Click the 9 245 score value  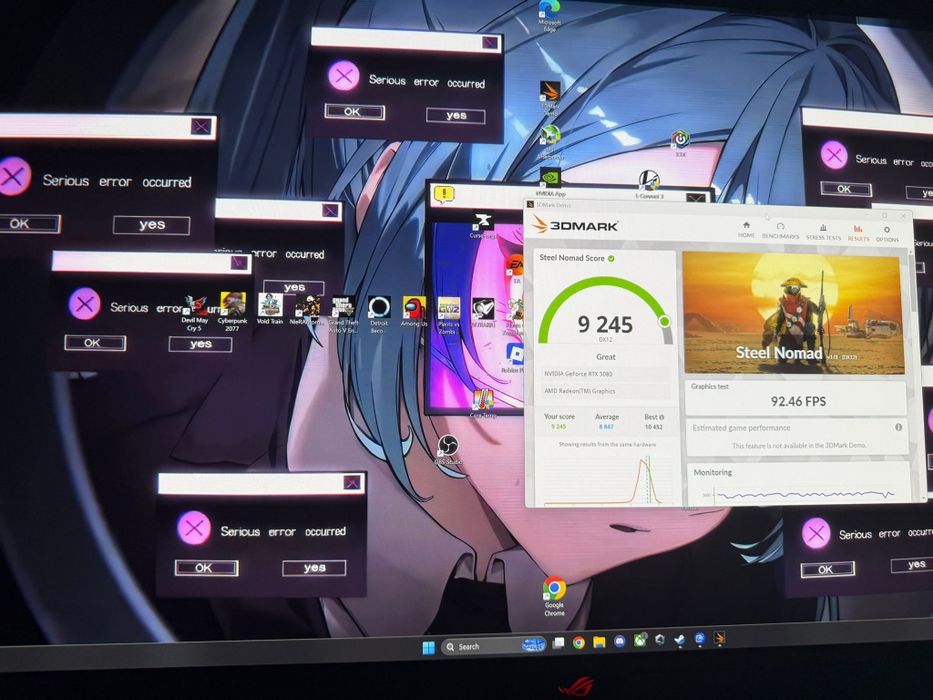tap(605, 324)
